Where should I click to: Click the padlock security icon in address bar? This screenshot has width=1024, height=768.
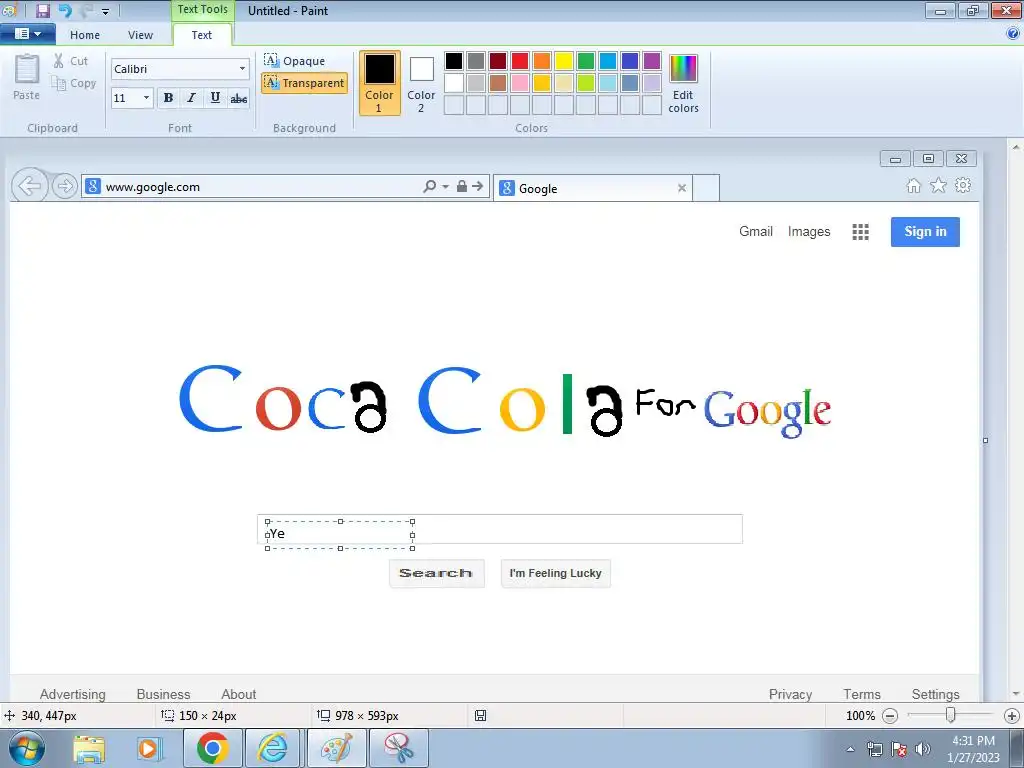pos(462,186)
